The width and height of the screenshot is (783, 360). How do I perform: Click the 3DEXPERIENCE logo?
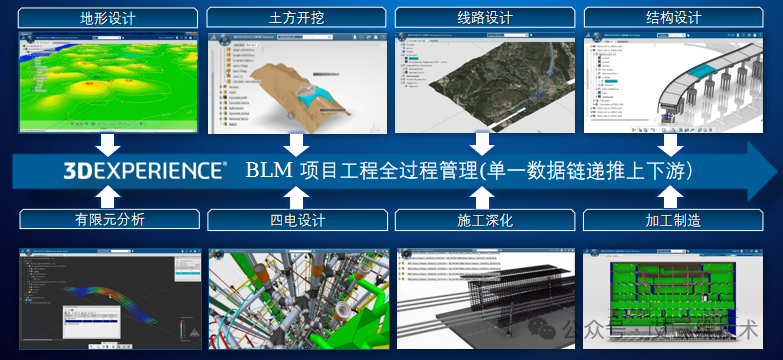click(145, 170)
